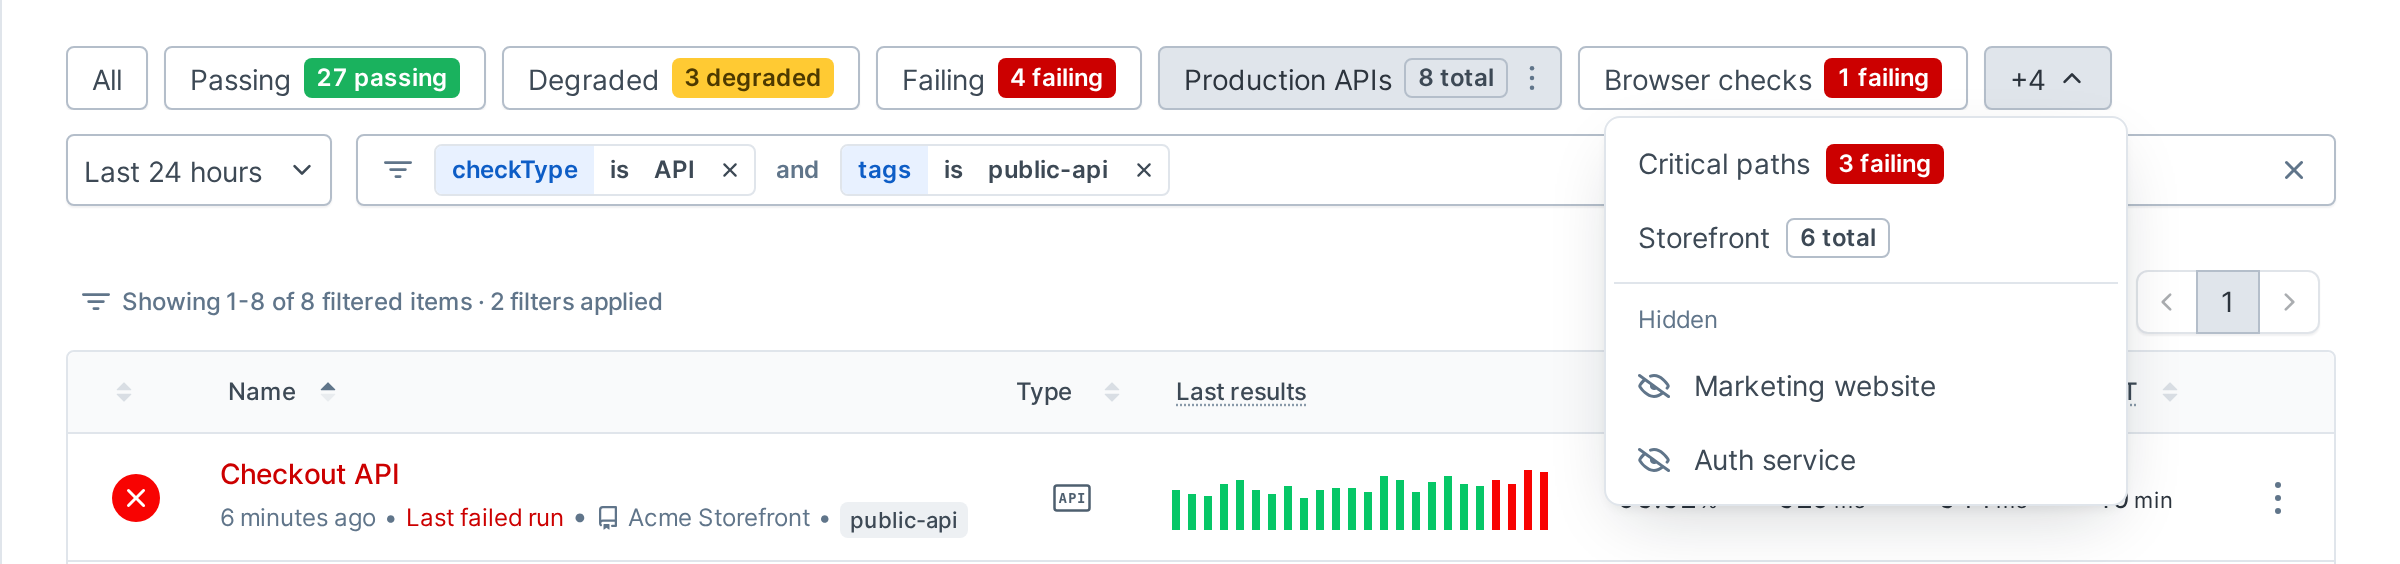Click the Last results column header
This screenshot has height=564, width=2400.
tap(1241, 391)
